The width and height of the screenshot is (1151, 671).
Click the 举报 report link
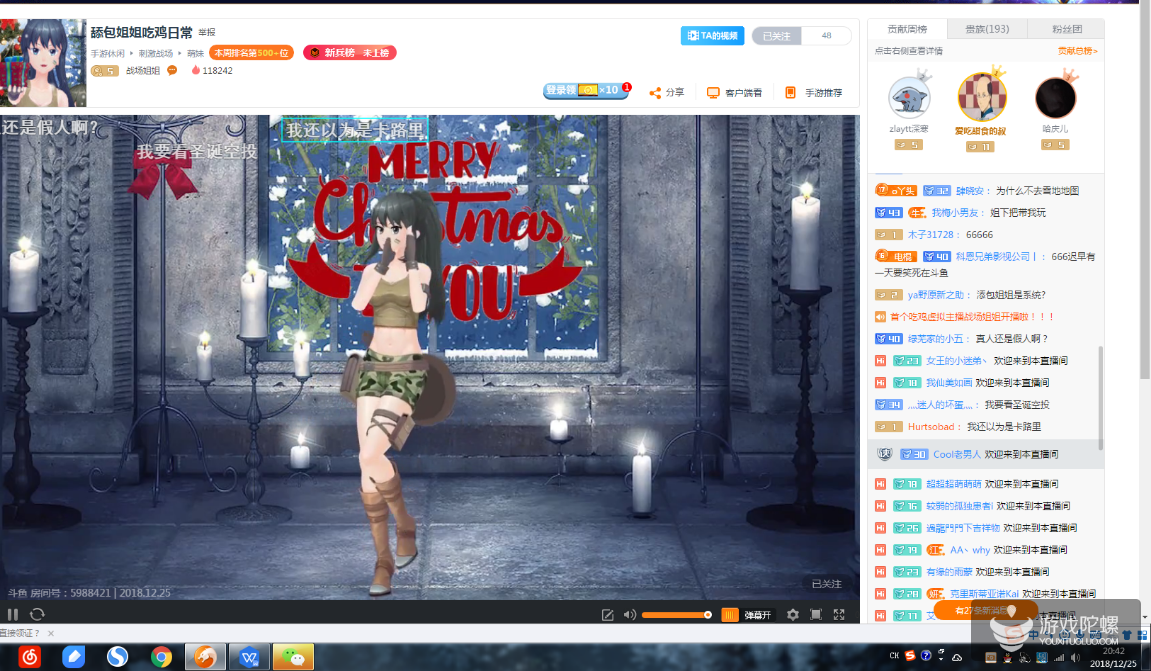(x=206, y=33)
